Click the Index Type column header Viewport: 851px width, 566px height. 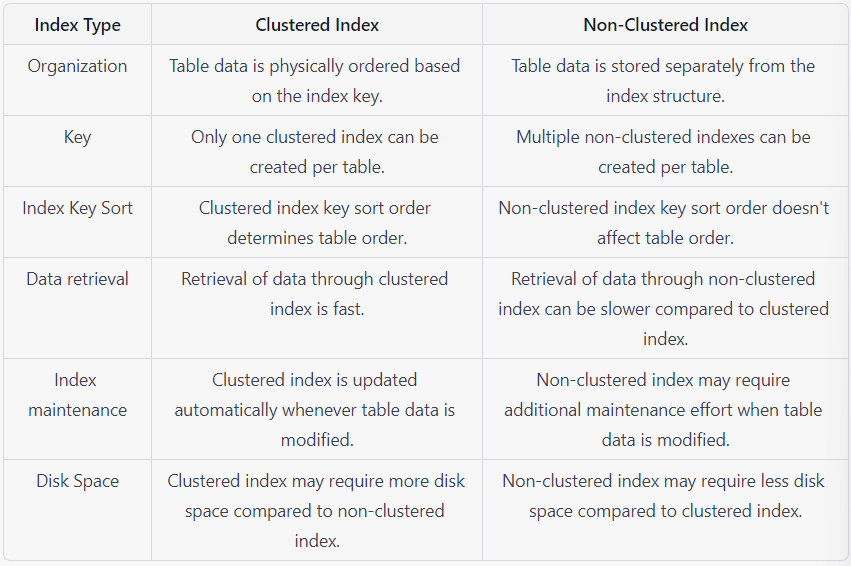point(78,25)
